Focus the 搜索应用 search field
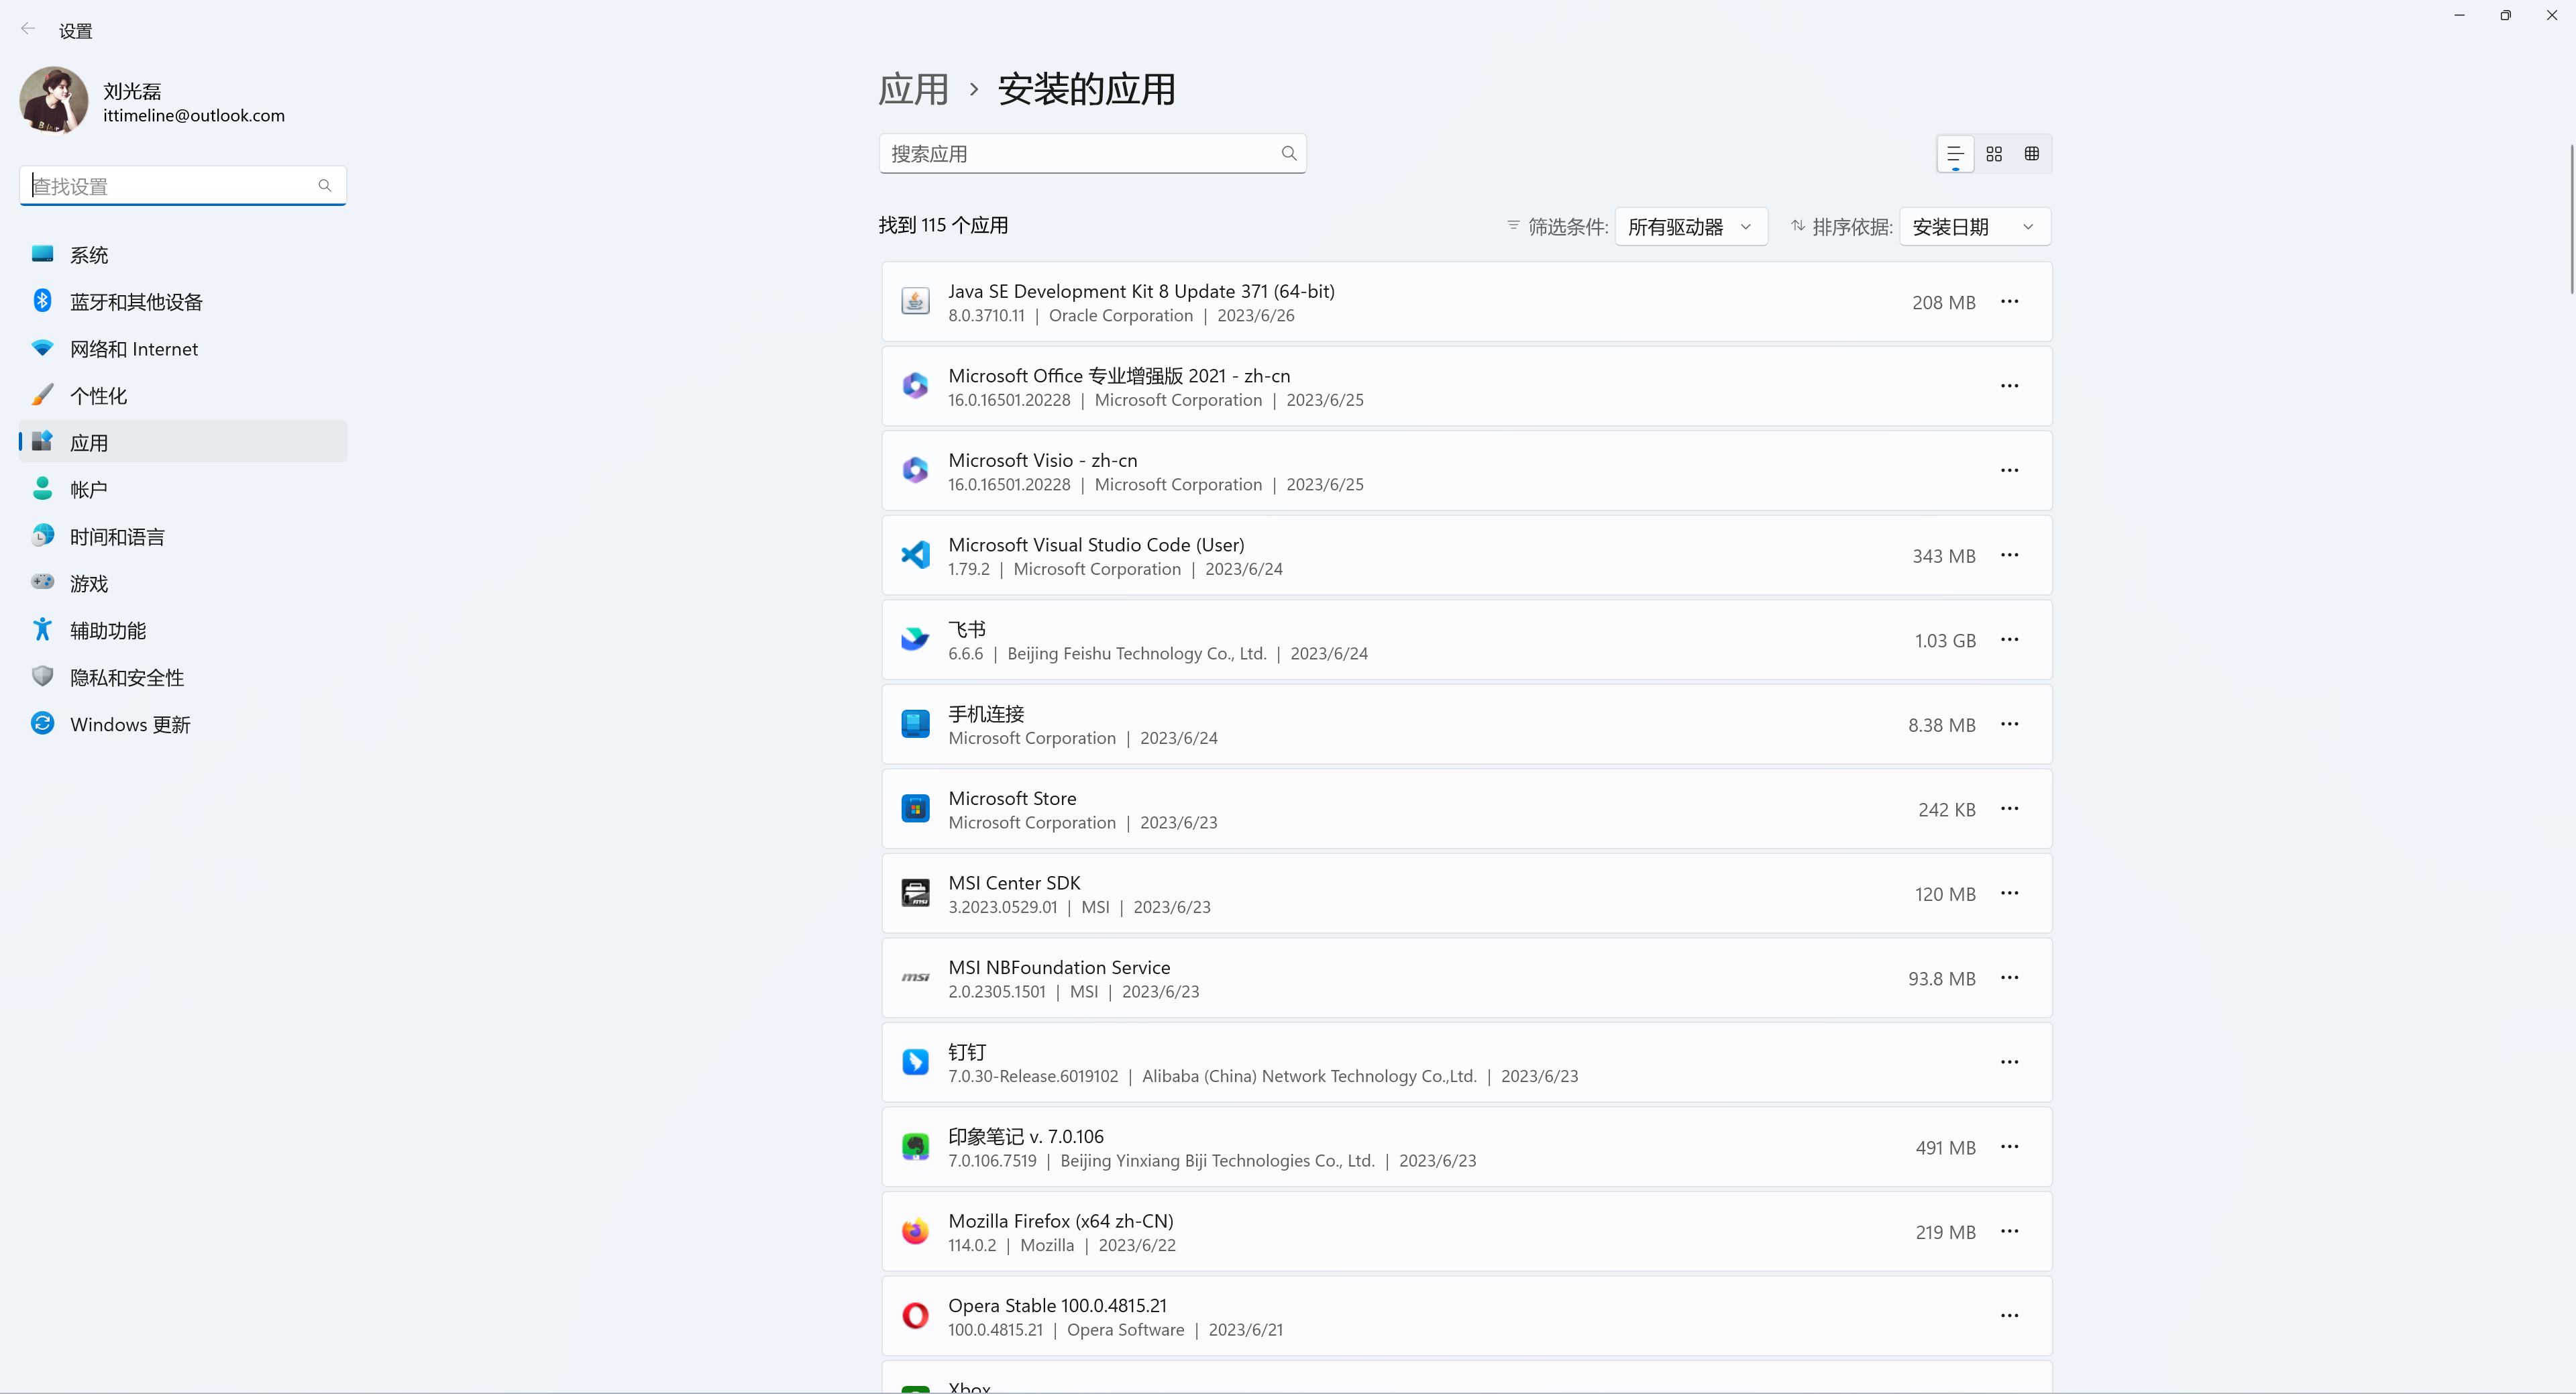Screen dimensions: 2576x1394 pos(1093,153)
